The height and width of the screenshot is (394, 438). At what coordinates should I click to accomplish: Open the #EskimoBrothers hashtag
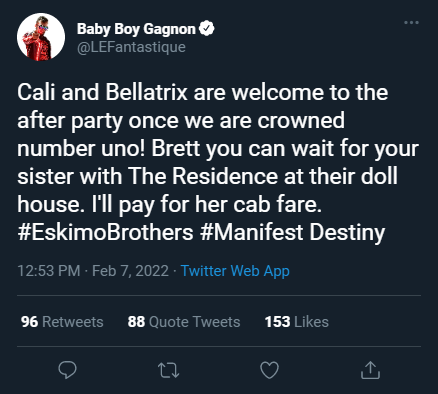(x=105, y=232)
